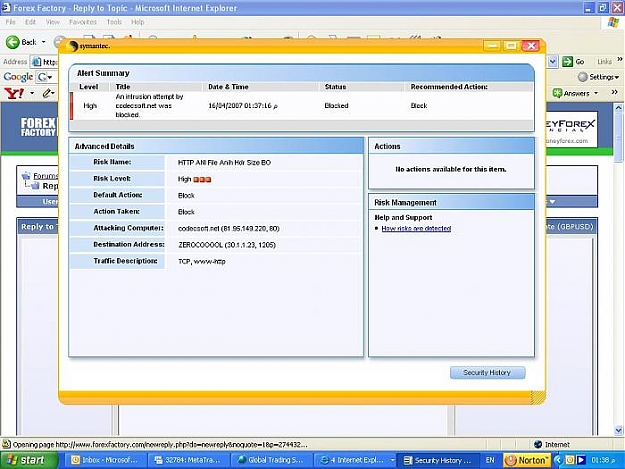Select the Level column header
This screenshot has width=625, height=469.
tap(88, 87)
